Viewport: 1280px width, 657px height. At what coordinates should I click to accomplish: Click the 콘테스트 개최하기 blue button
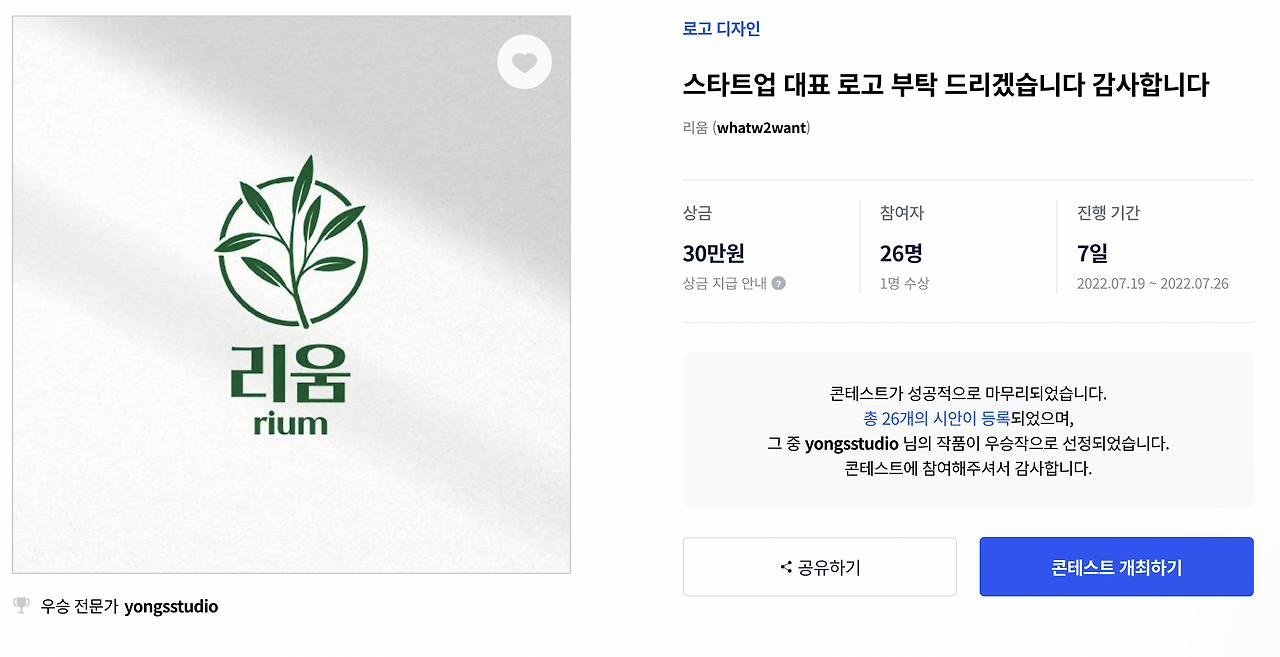1115,566
